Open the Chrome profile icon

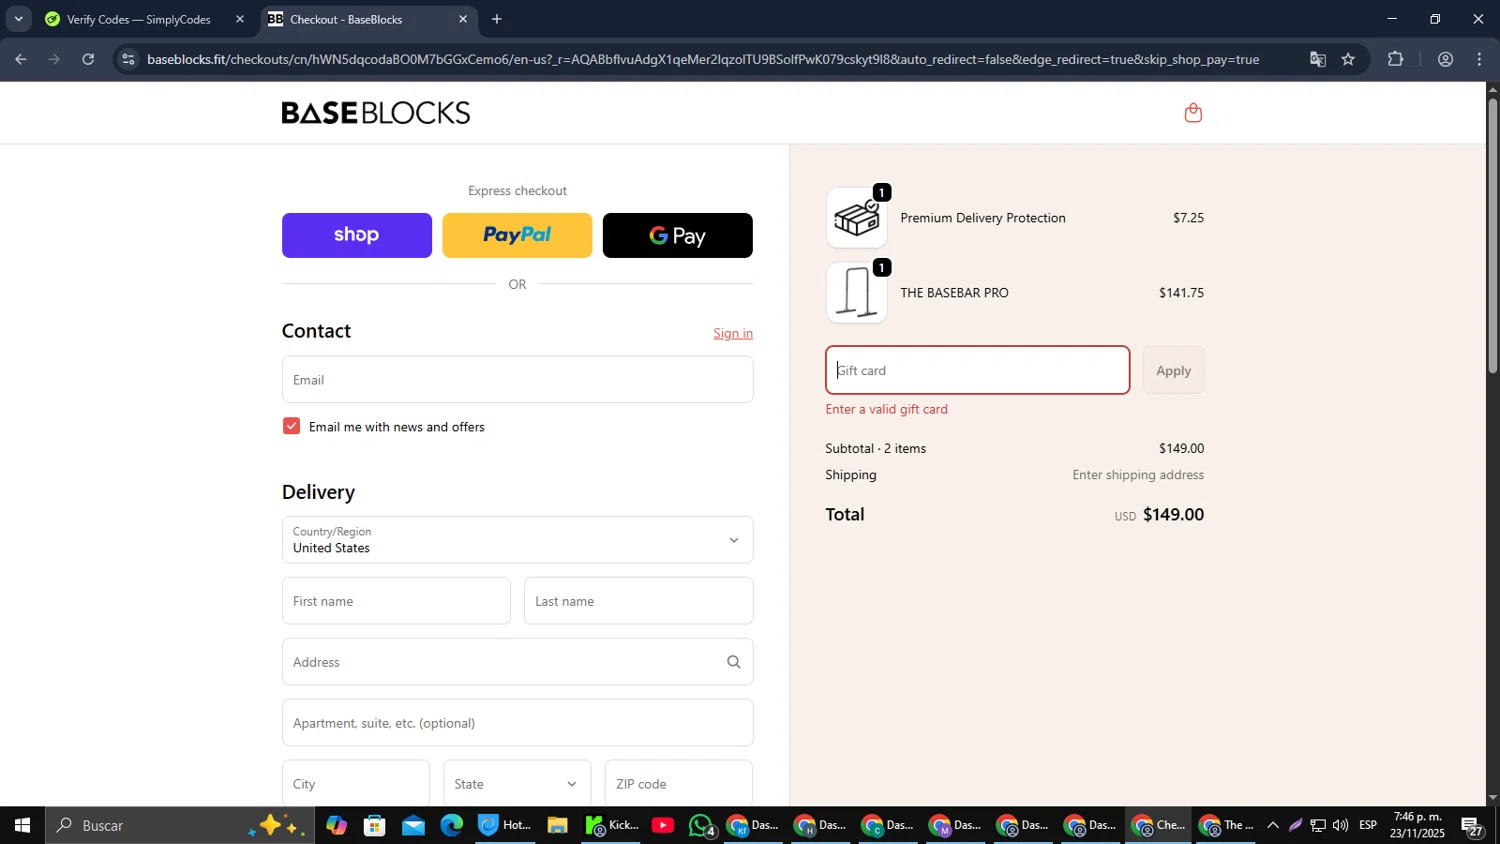point(1445,59)
